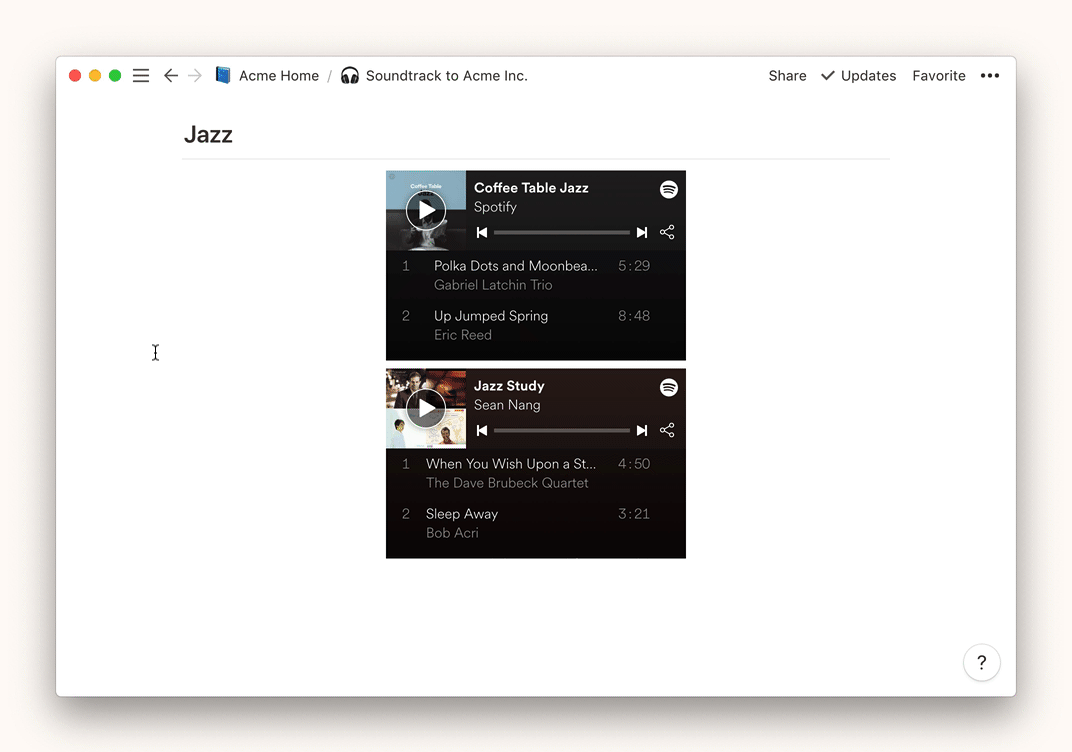Click the forward navigation arrow

tap(195, 76)
